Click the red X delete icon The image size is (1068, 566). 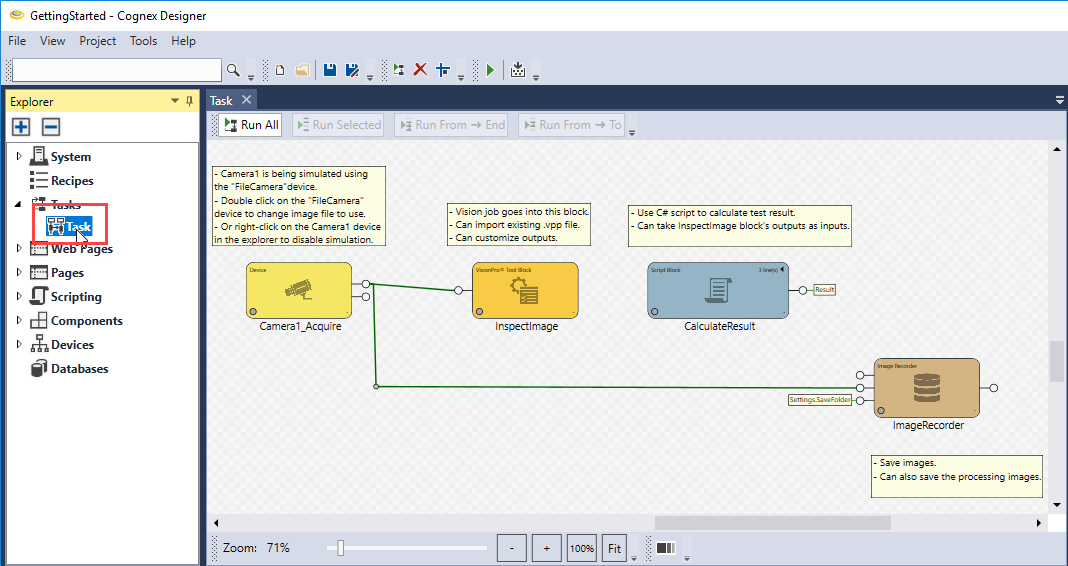[x=420, y=70]
